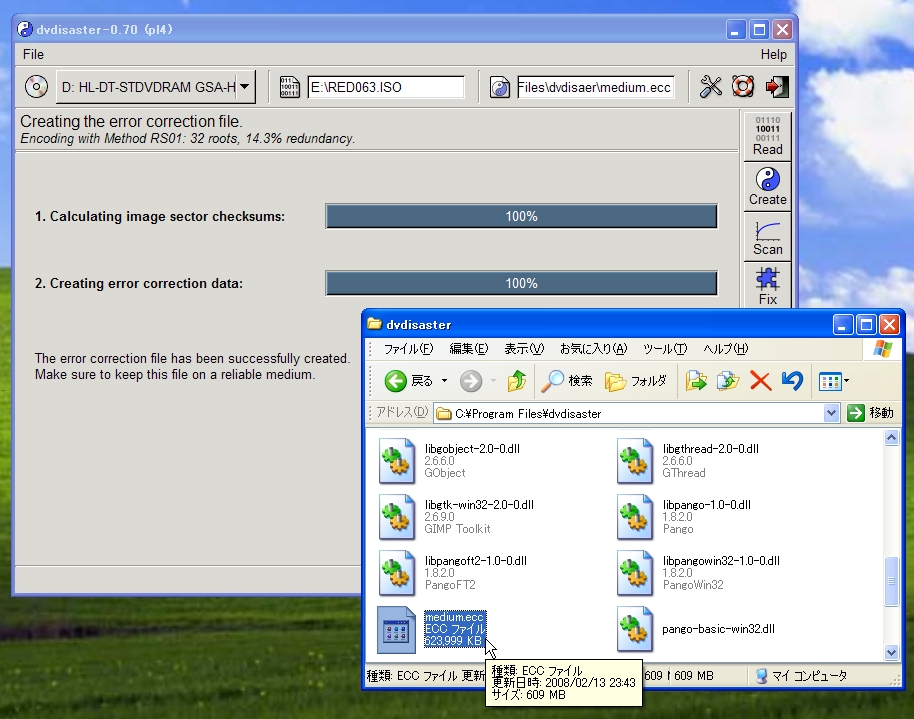Image resolution: width=914 pixels, height=719 pixels.
Task: Open the drive selection dropdown
Action: coord(245,87)
